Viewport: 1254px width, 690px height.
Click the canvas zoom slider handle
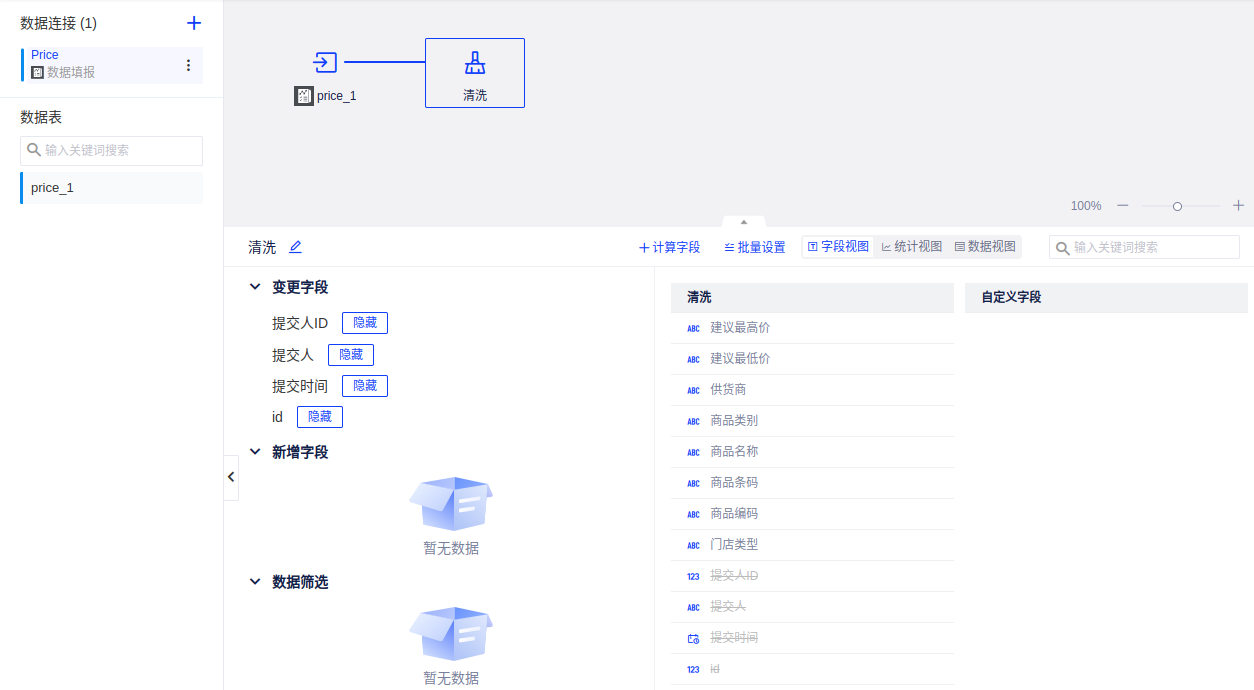coord(1177,206)
